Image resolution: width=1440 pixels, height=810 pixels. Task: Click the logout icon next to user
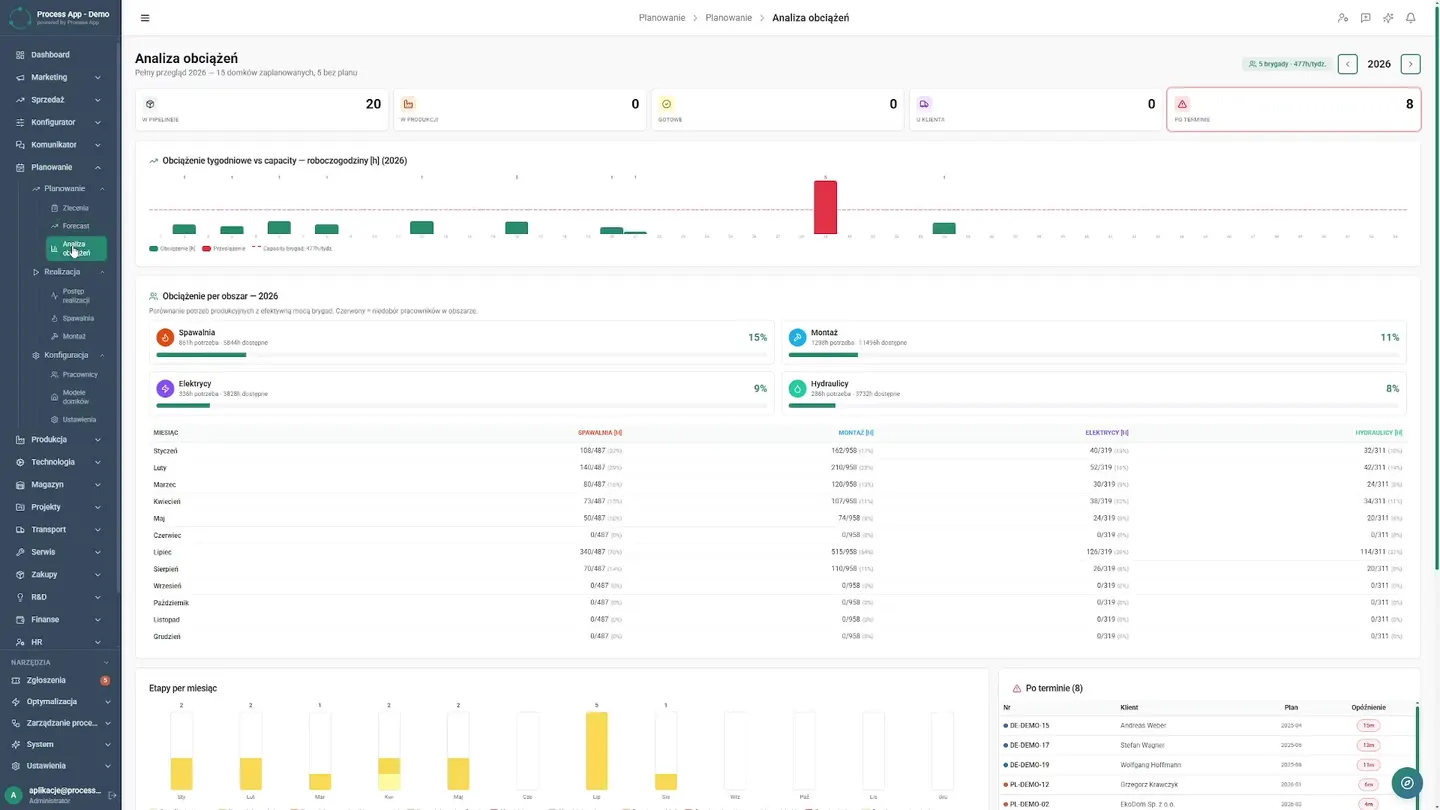112,795
